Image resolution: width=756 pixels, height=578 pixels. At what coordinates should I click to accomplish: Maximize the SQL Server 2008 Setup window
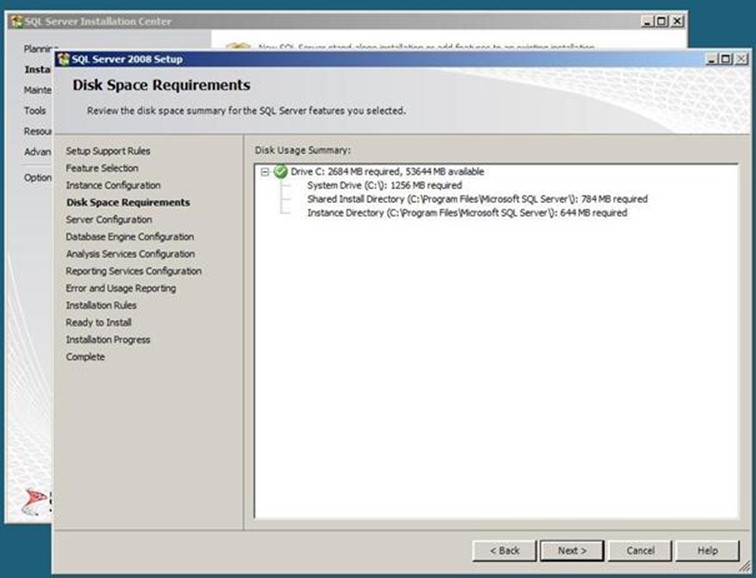[726, 59]
